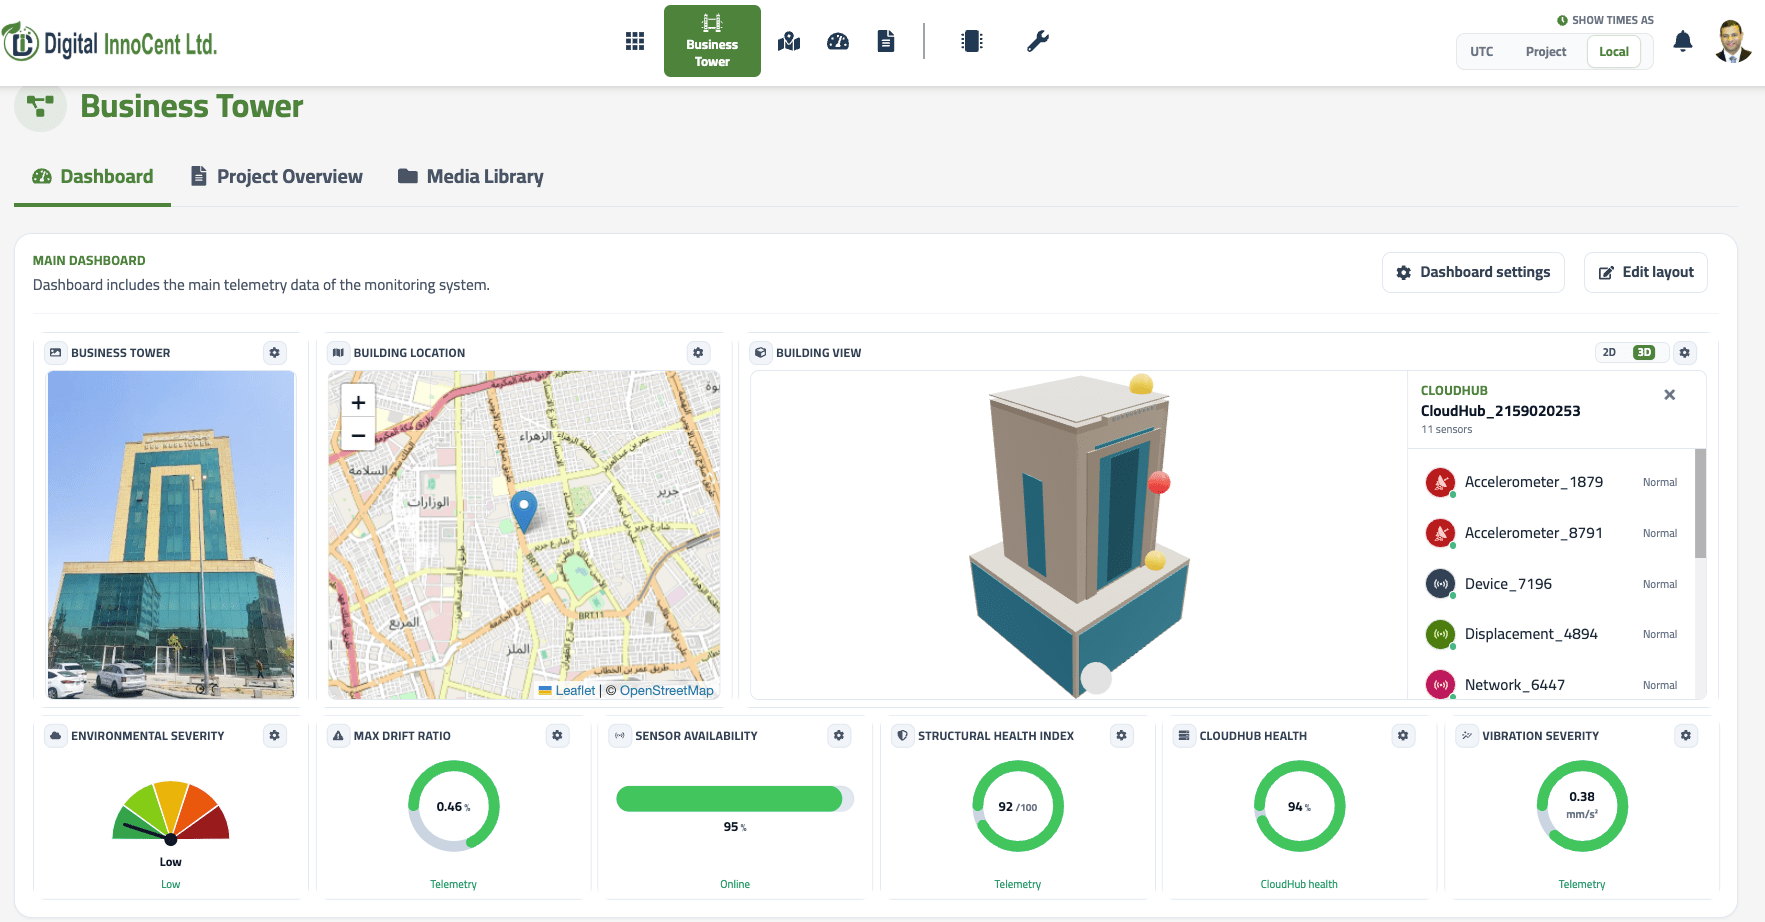Screen dimensions: 1765x922
Task: Switch to the Dashboard tab
Action: click(92, 177)
